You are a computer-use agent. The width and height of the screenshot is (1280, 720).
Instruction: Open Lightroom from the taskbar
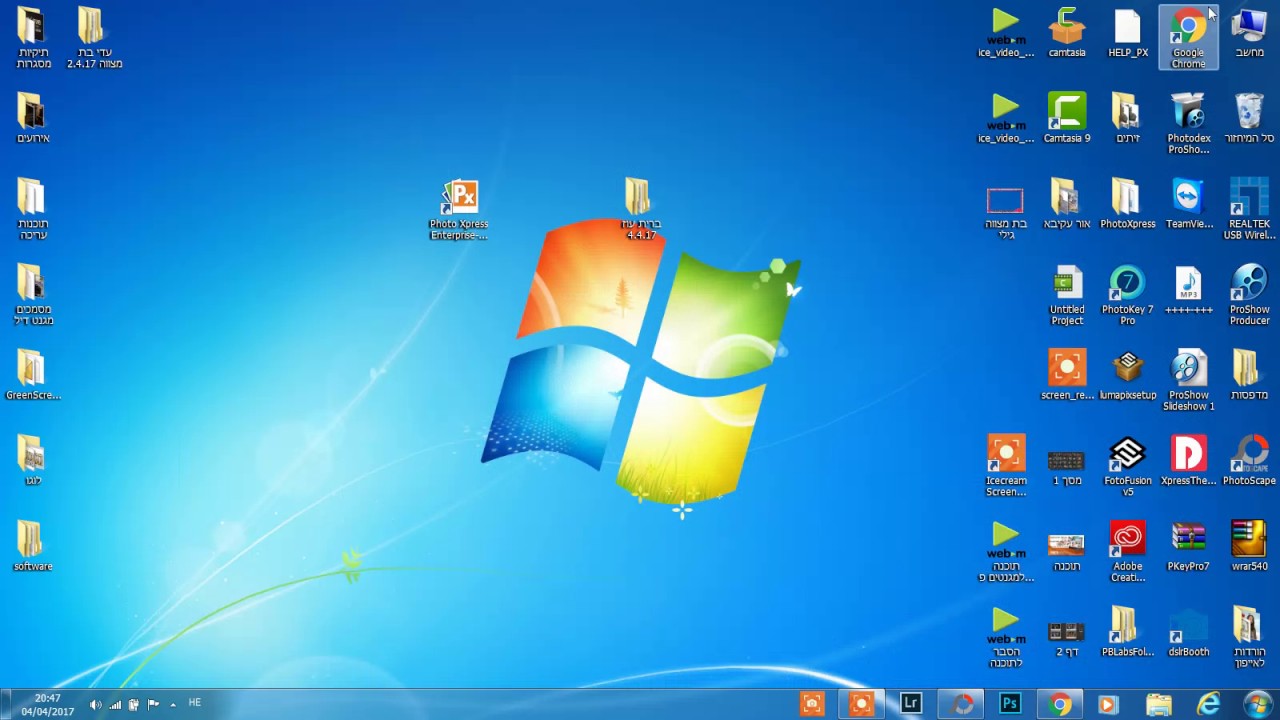pyautogui.click(x=910, y=704)
